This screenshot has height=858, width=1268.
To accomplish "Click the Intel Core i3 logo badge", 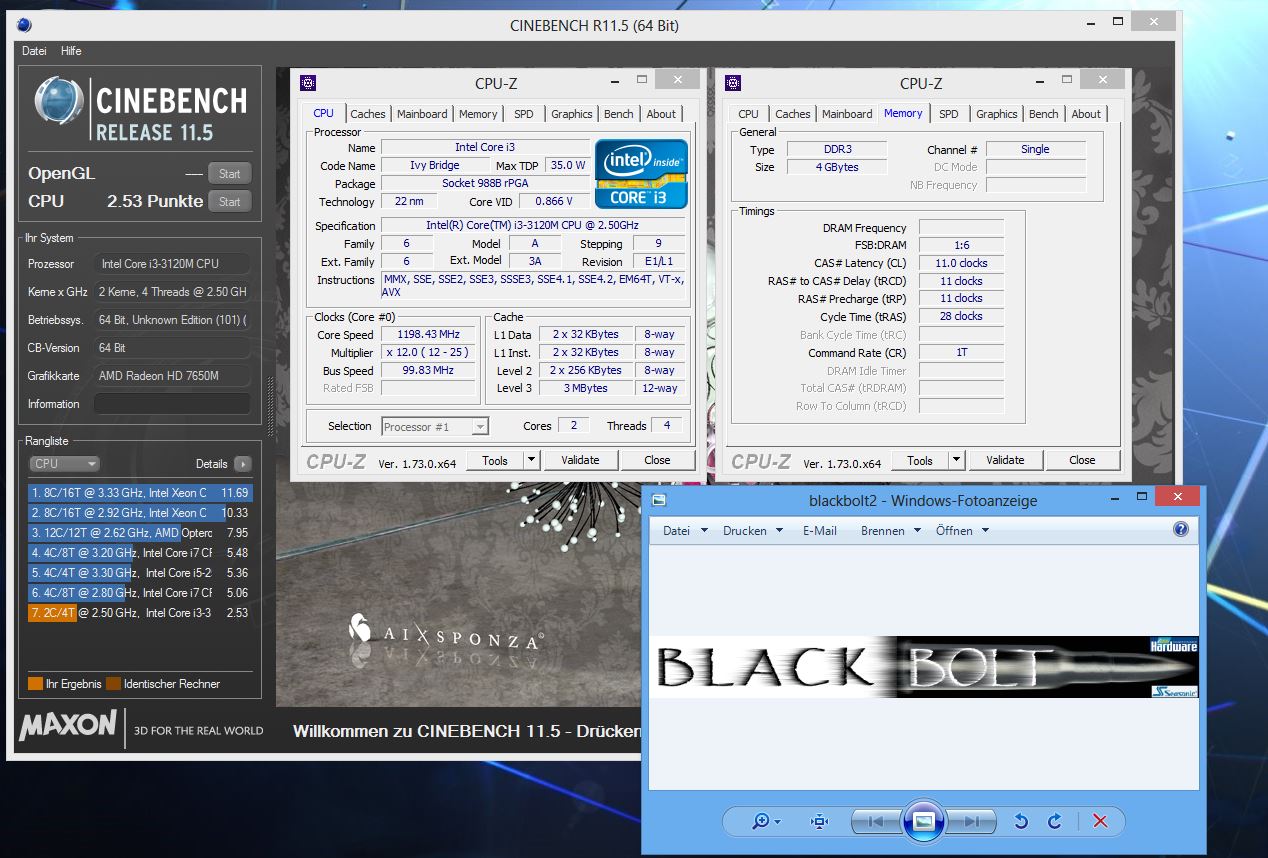I will pos(641,173).
